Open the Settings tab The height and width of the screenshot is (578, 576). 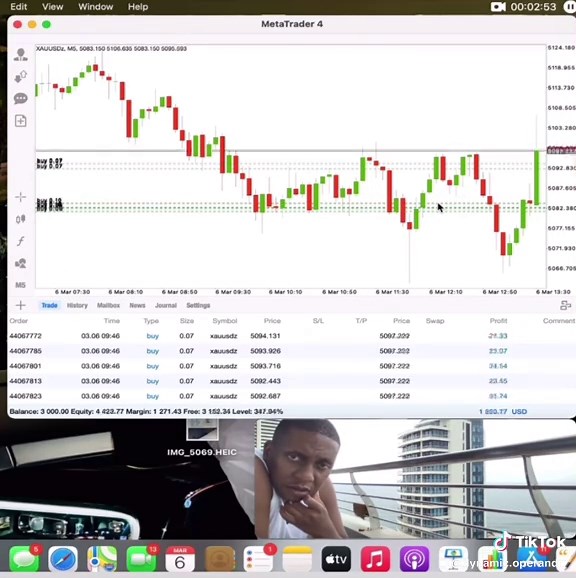click(198, 305)
